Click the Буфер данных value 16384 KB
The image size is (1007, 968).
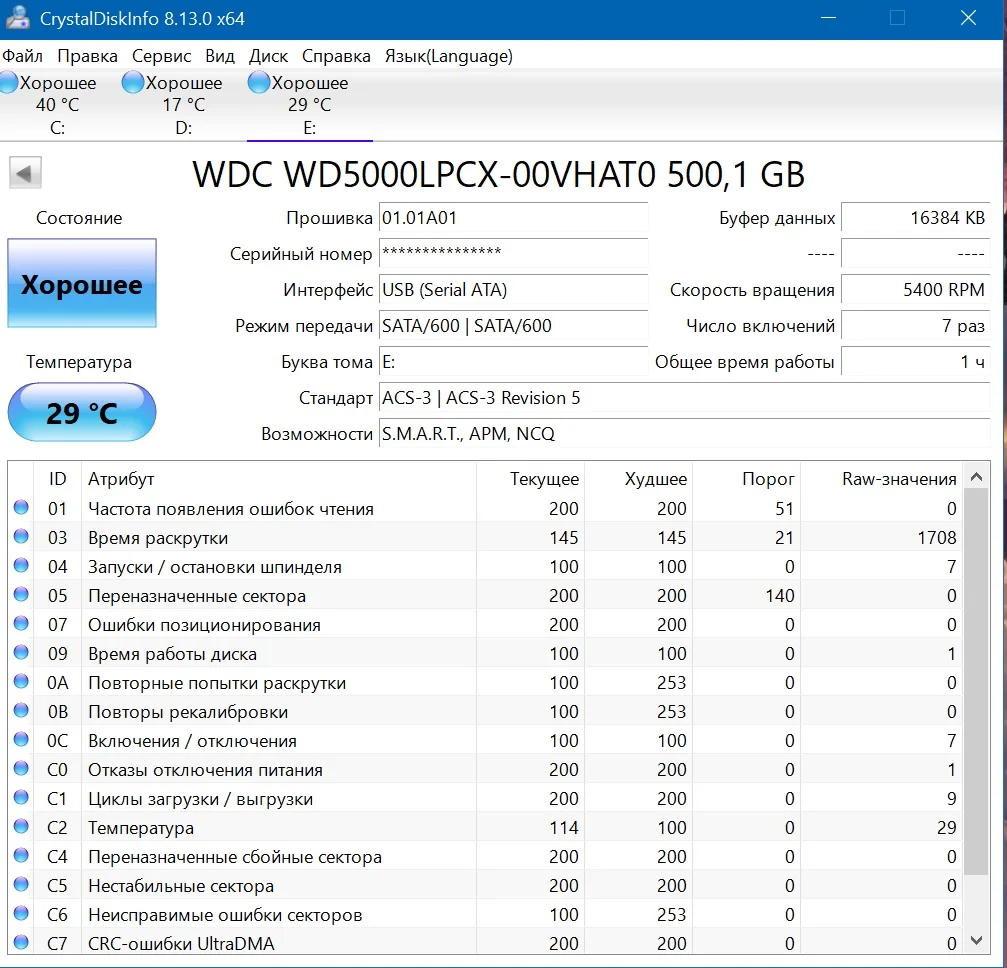coord(916,218)
